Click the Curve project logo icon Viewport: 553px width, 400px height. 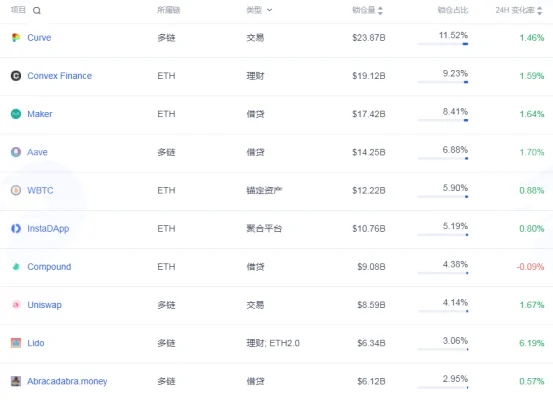coord(16,37)
